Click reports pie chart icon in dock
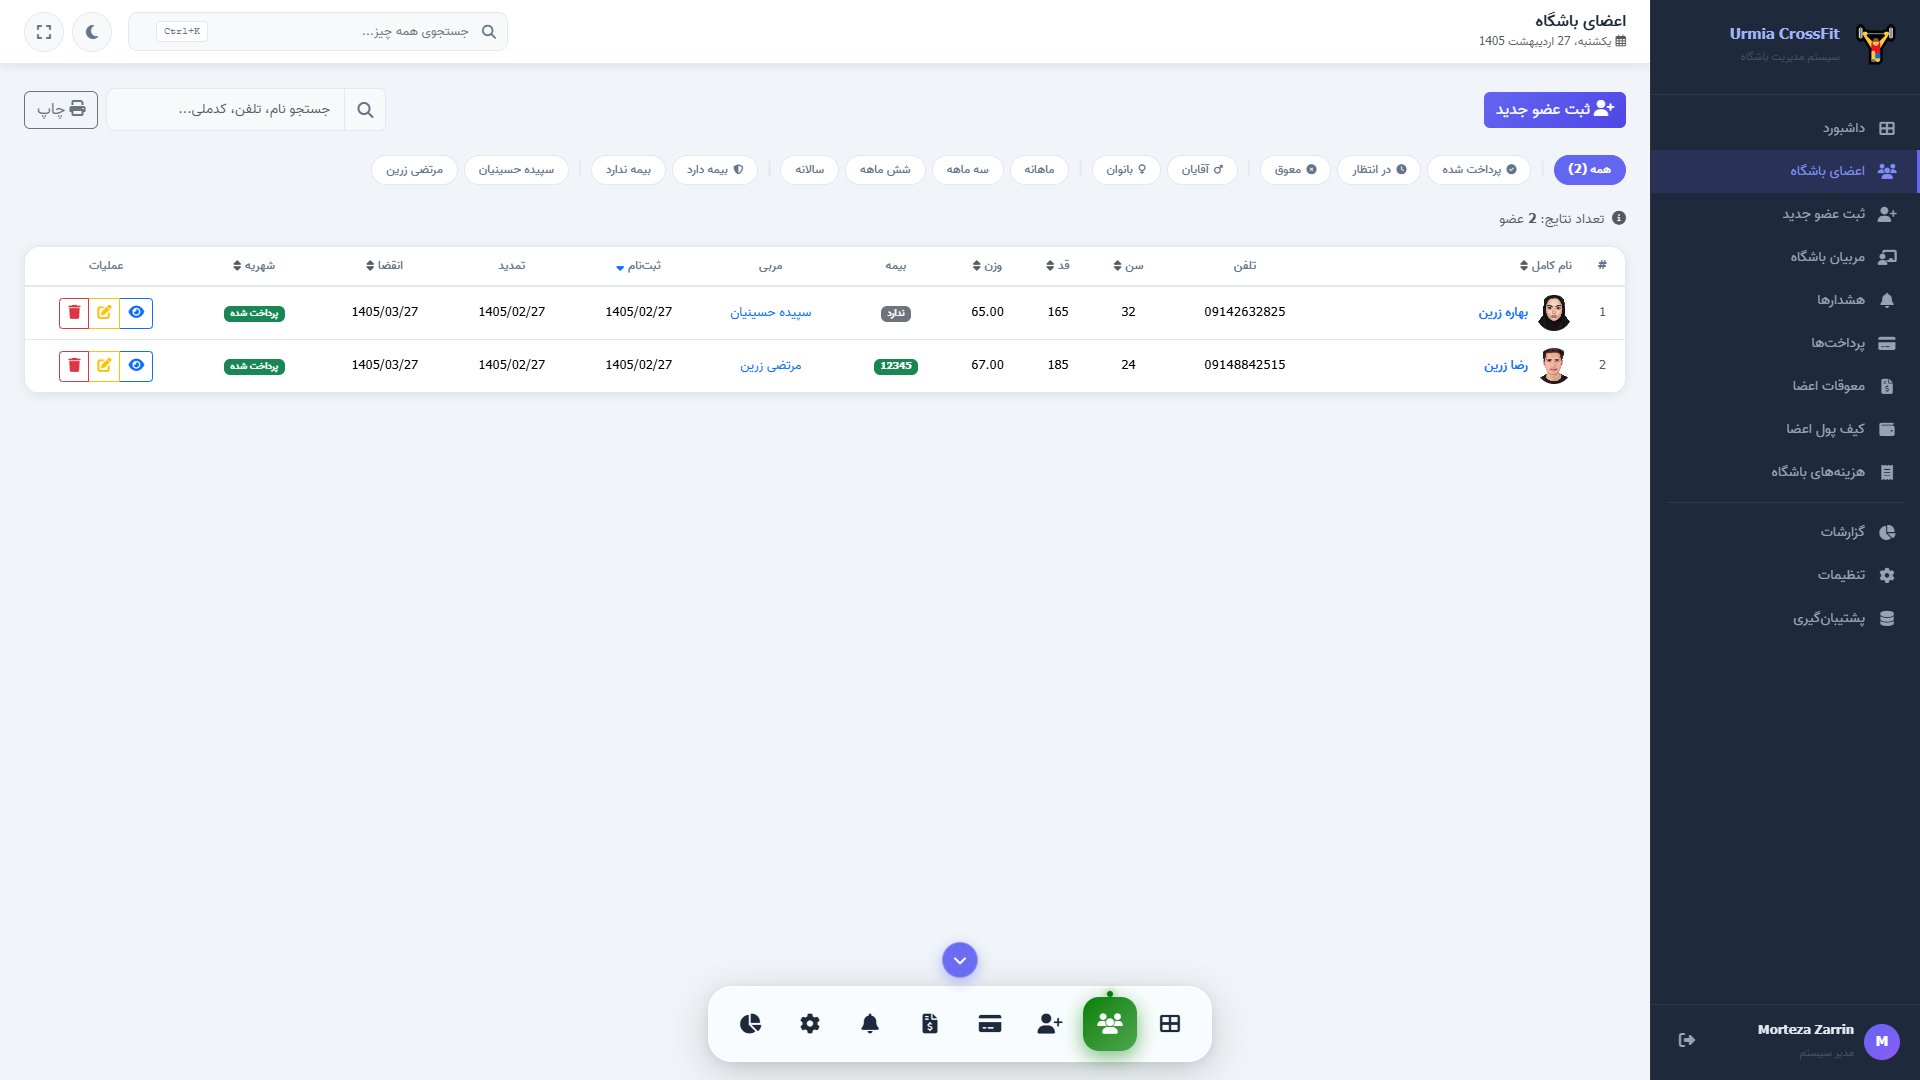 [x=750, y=1024]
